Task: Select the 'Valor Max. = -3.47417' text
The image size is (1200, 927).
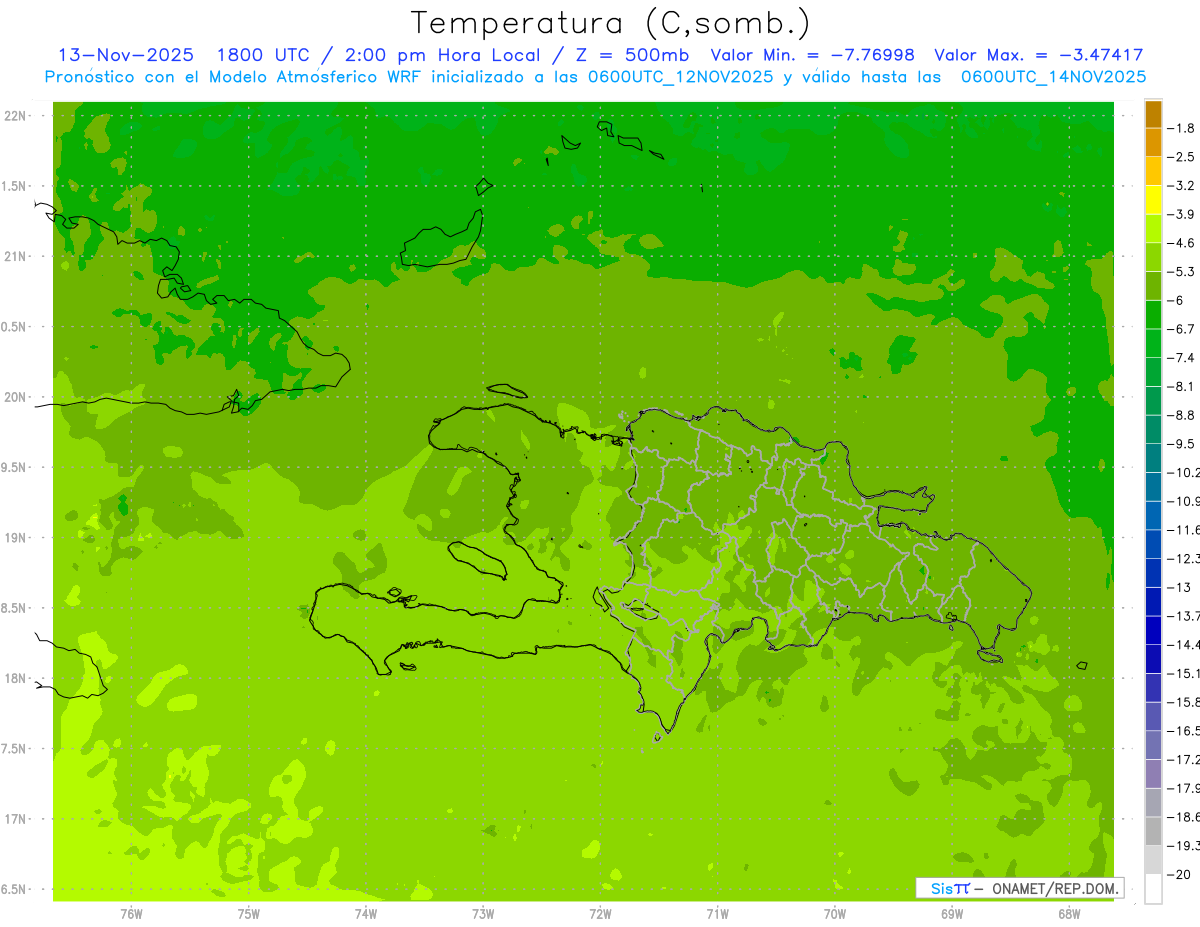Action: [x=1038, y=55]
